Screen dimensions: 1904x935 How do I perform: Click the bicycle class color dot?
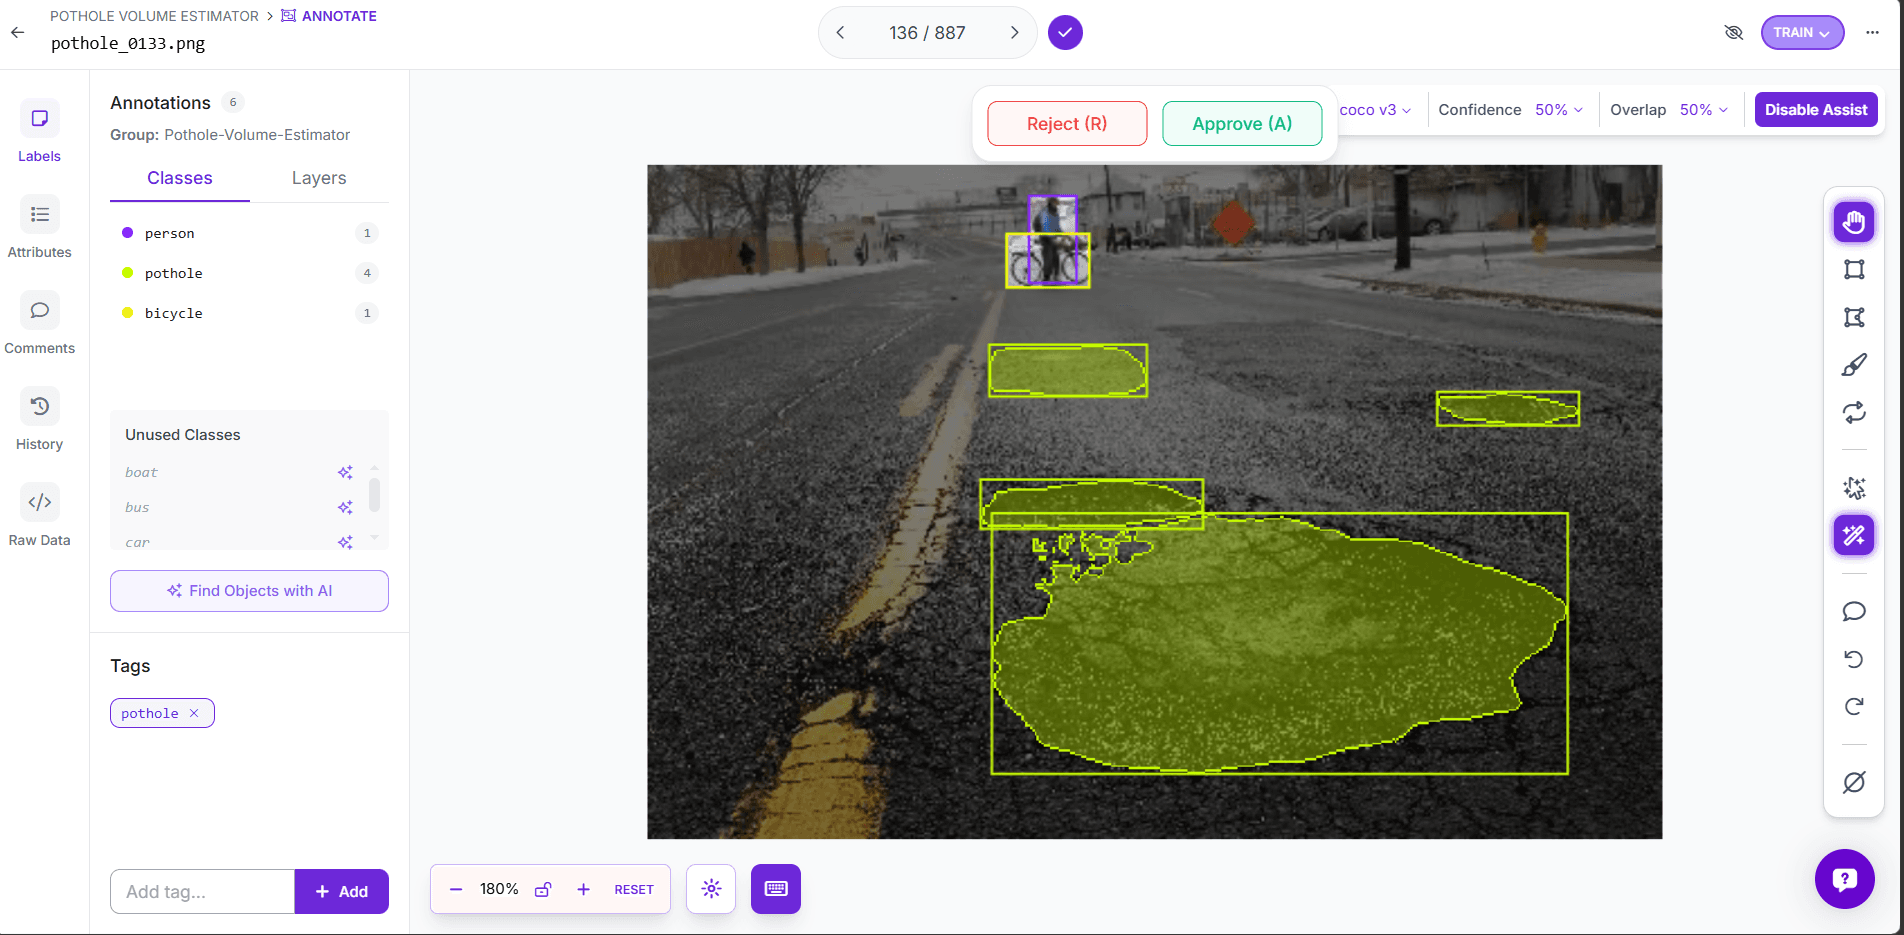coord(127,313)
